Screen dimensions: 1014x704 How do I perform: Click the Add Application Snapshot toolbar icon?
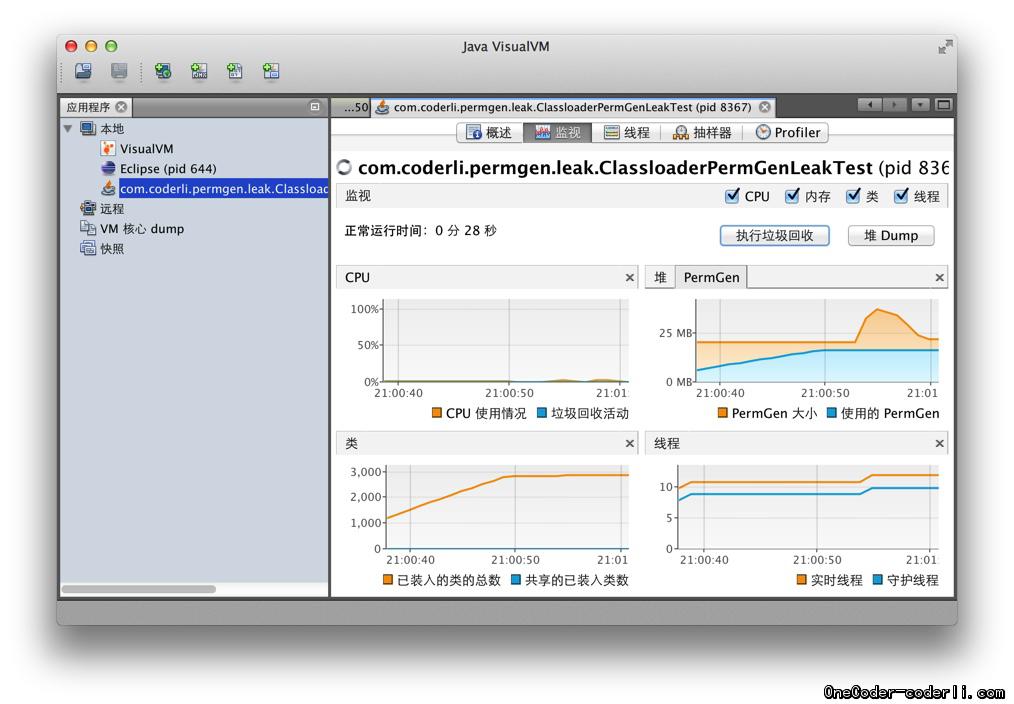pyautogui.click(x=271, y=71)
